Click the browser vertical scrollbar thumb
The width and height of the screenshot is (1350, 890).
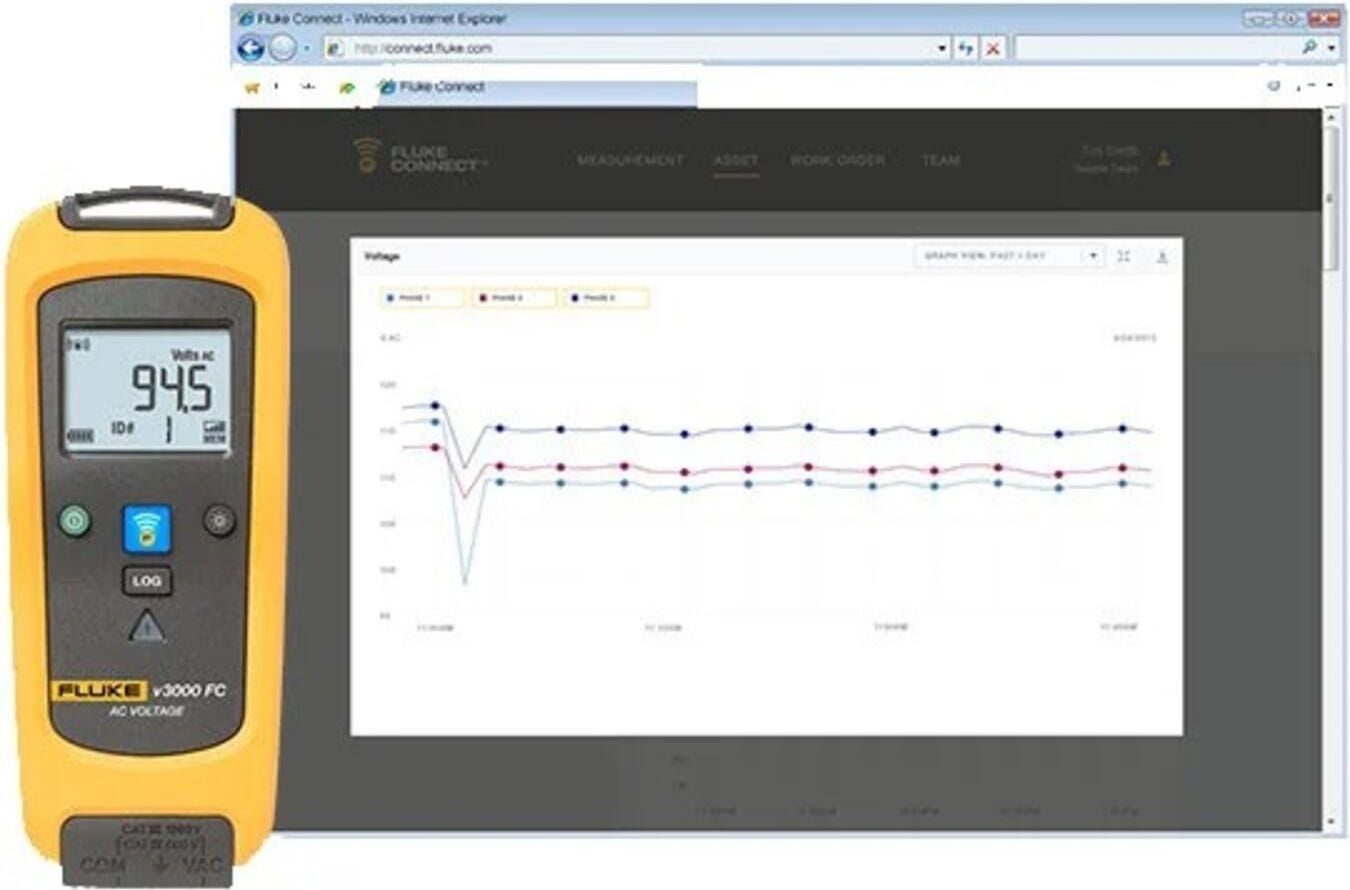(1331, 200)
